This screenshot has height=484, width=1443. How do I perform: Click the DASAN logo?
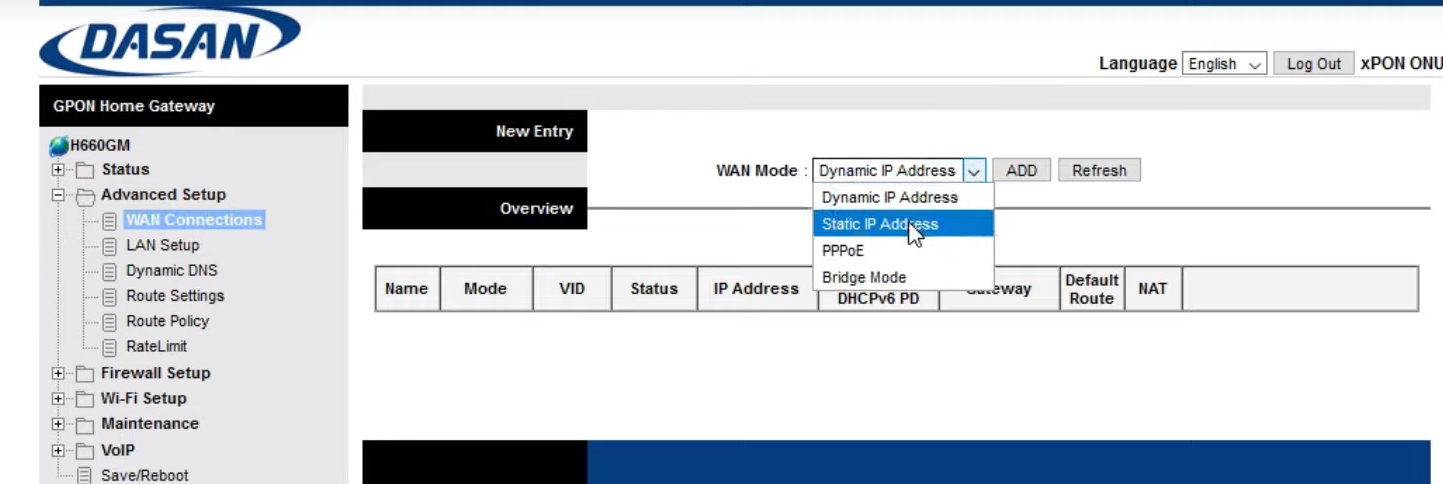(x=170, y=42)
